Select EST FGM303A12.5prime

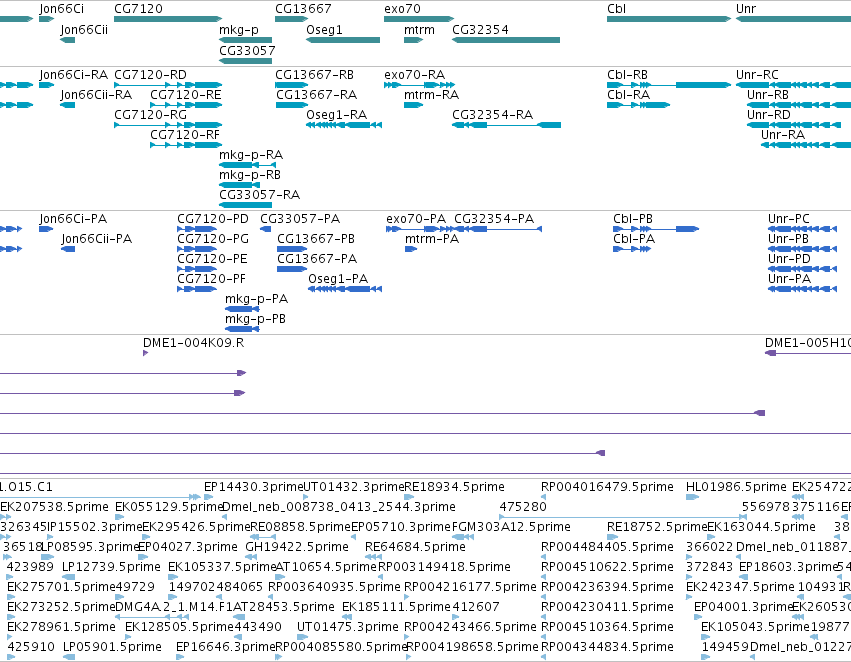coord(463,537)
